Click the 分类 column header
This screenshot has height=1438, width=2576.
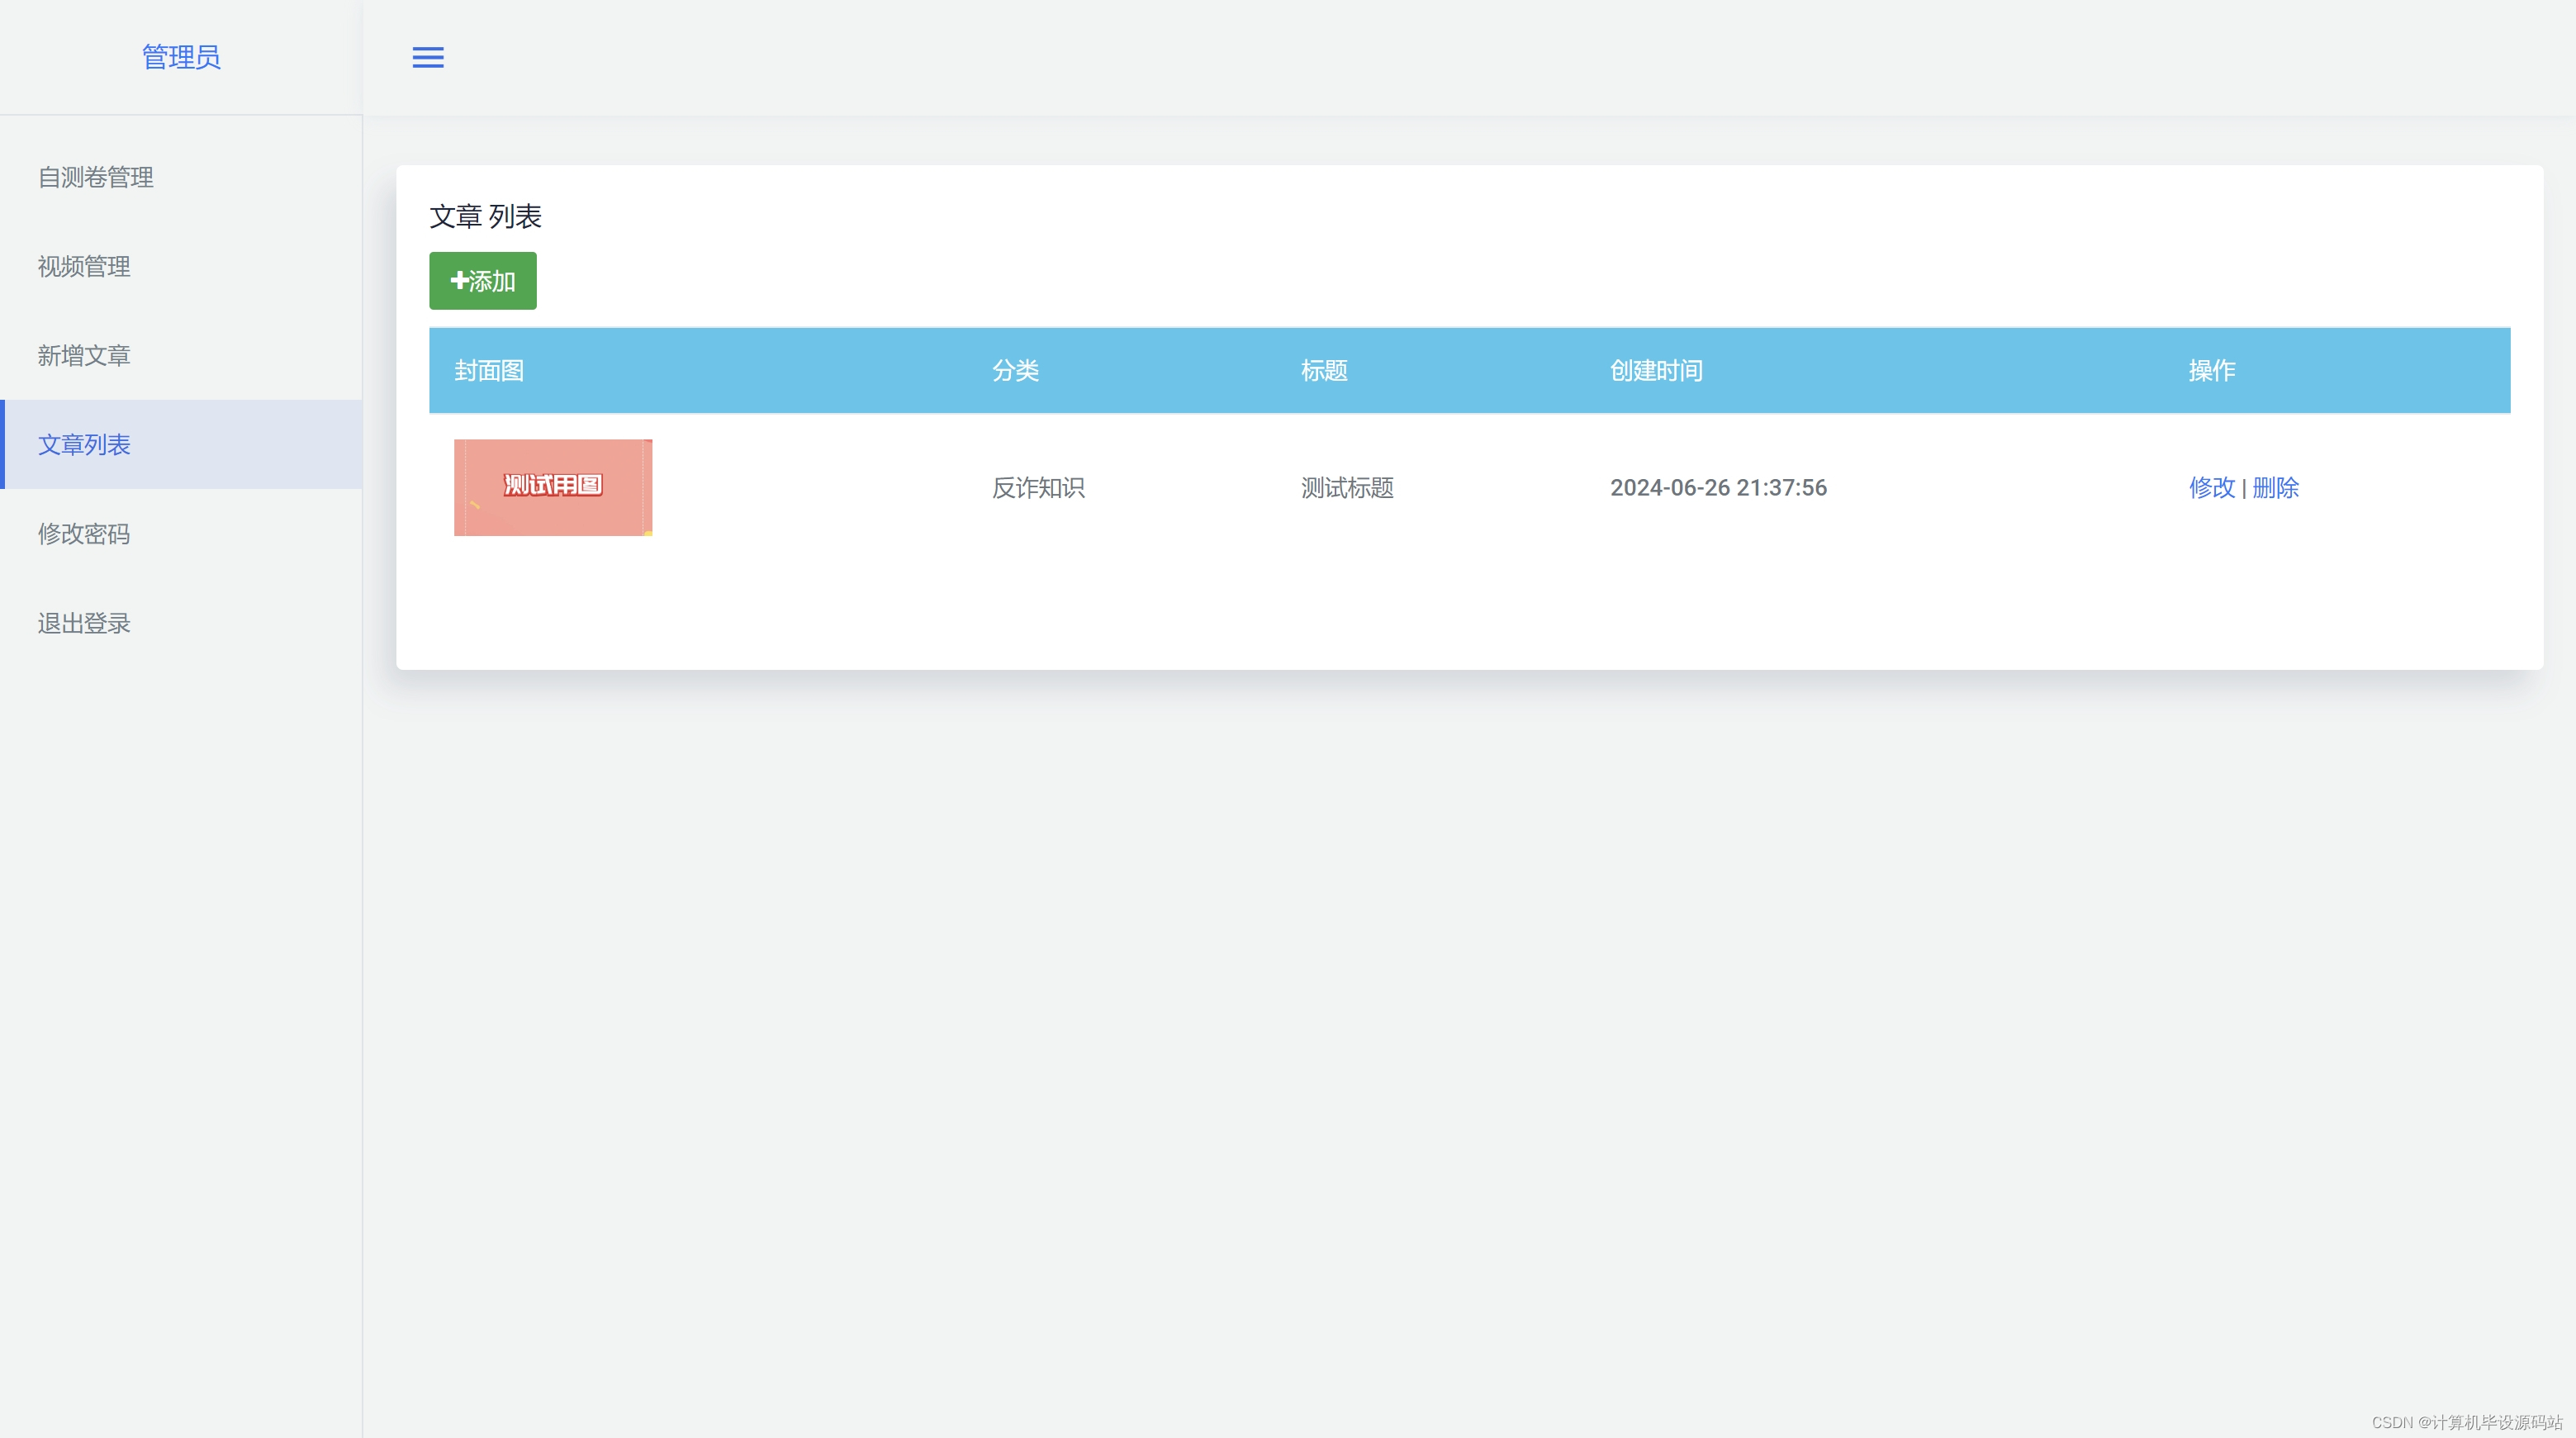[x=1015, y=370]
